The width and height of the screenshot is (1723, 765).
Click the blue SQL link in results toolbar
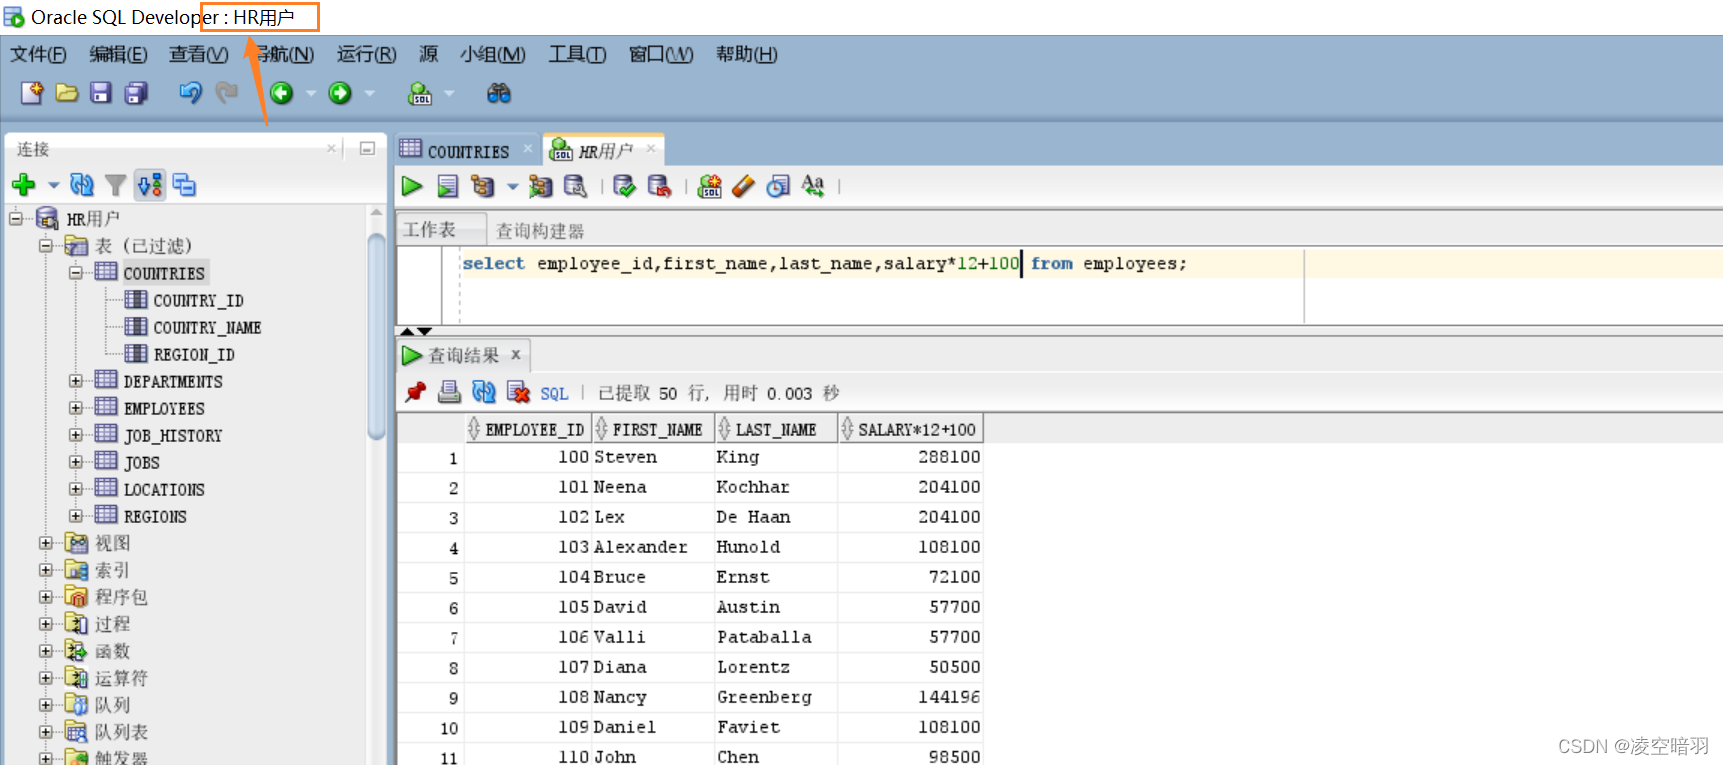pos(554,393)
